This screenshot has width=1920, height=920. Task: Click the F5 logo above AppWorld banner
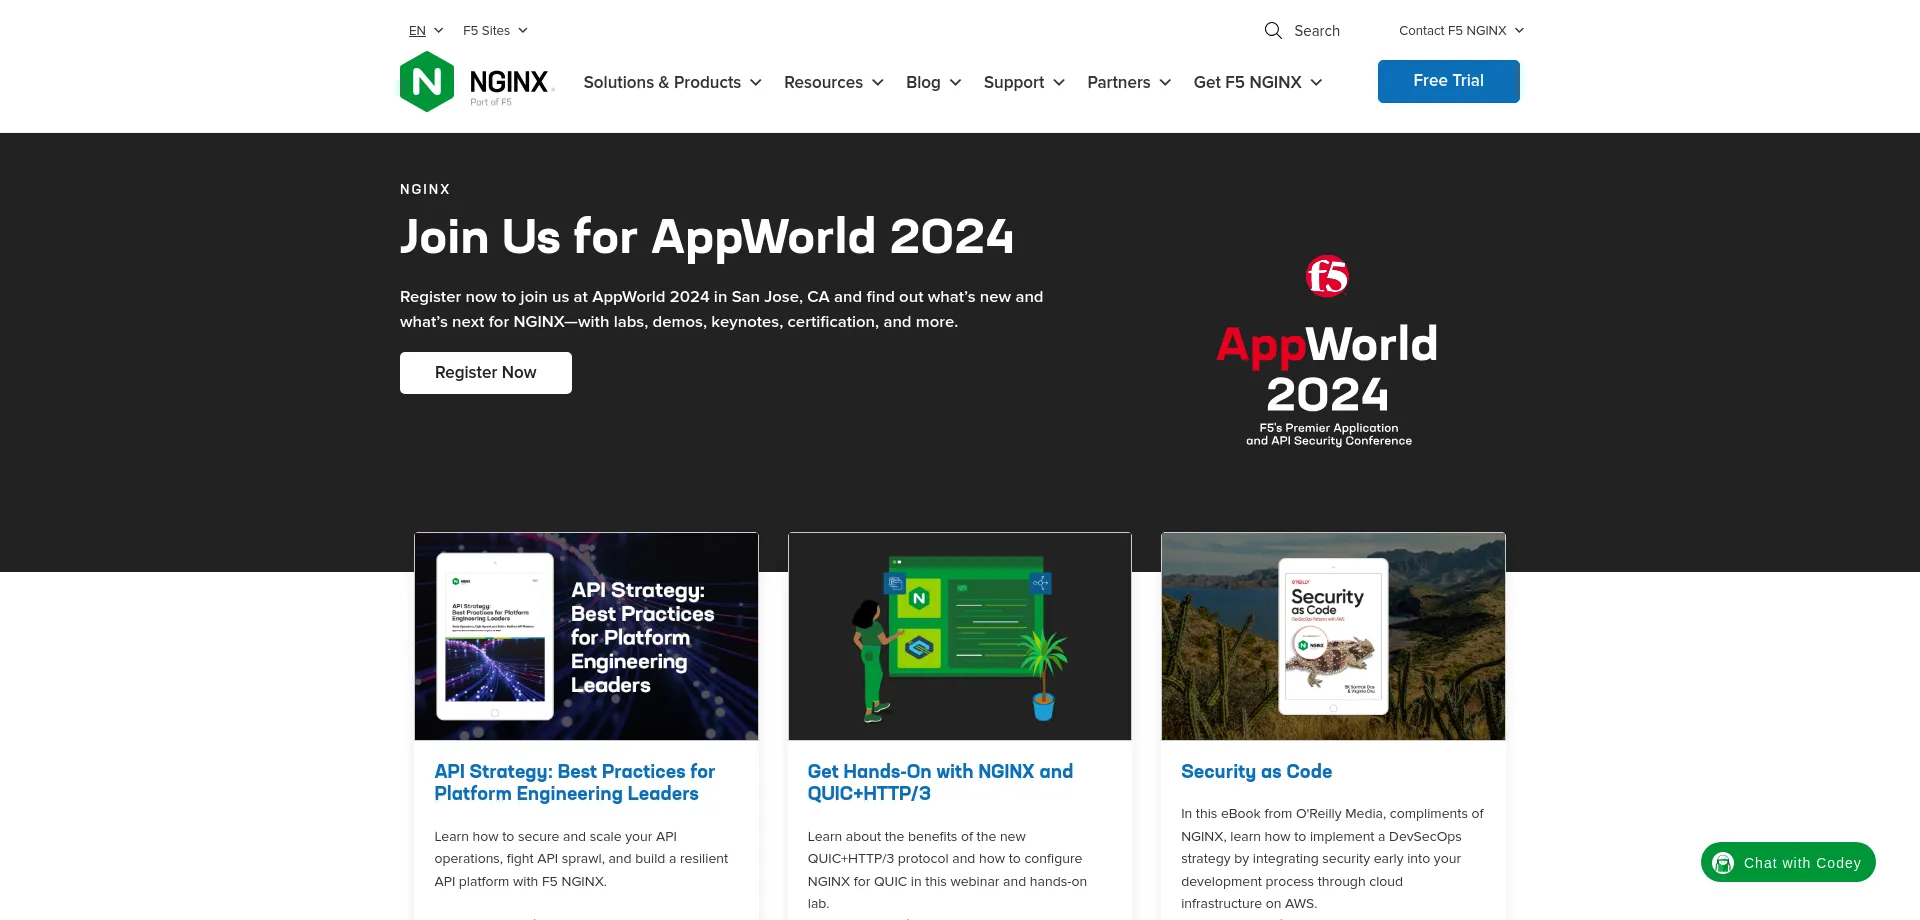[1328, 277]
